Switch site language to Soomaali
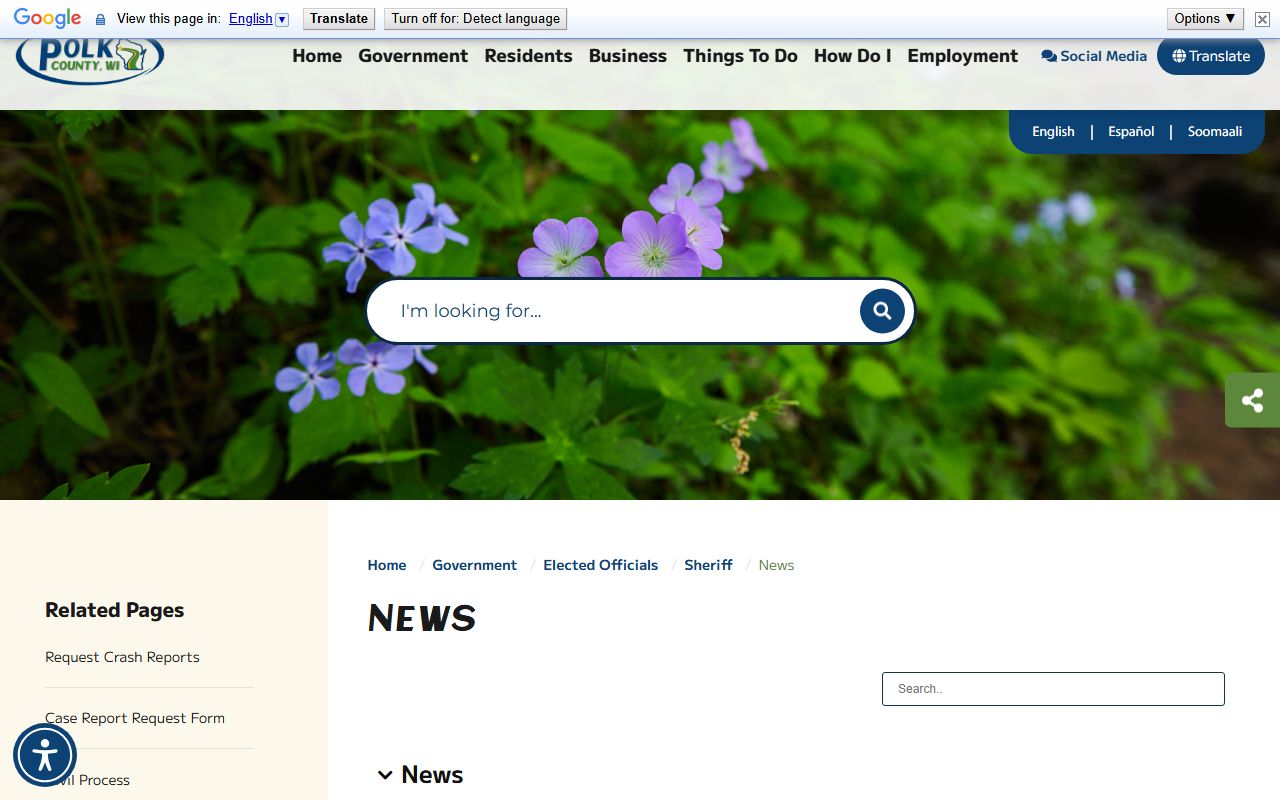 click(x=1214, y=131)
